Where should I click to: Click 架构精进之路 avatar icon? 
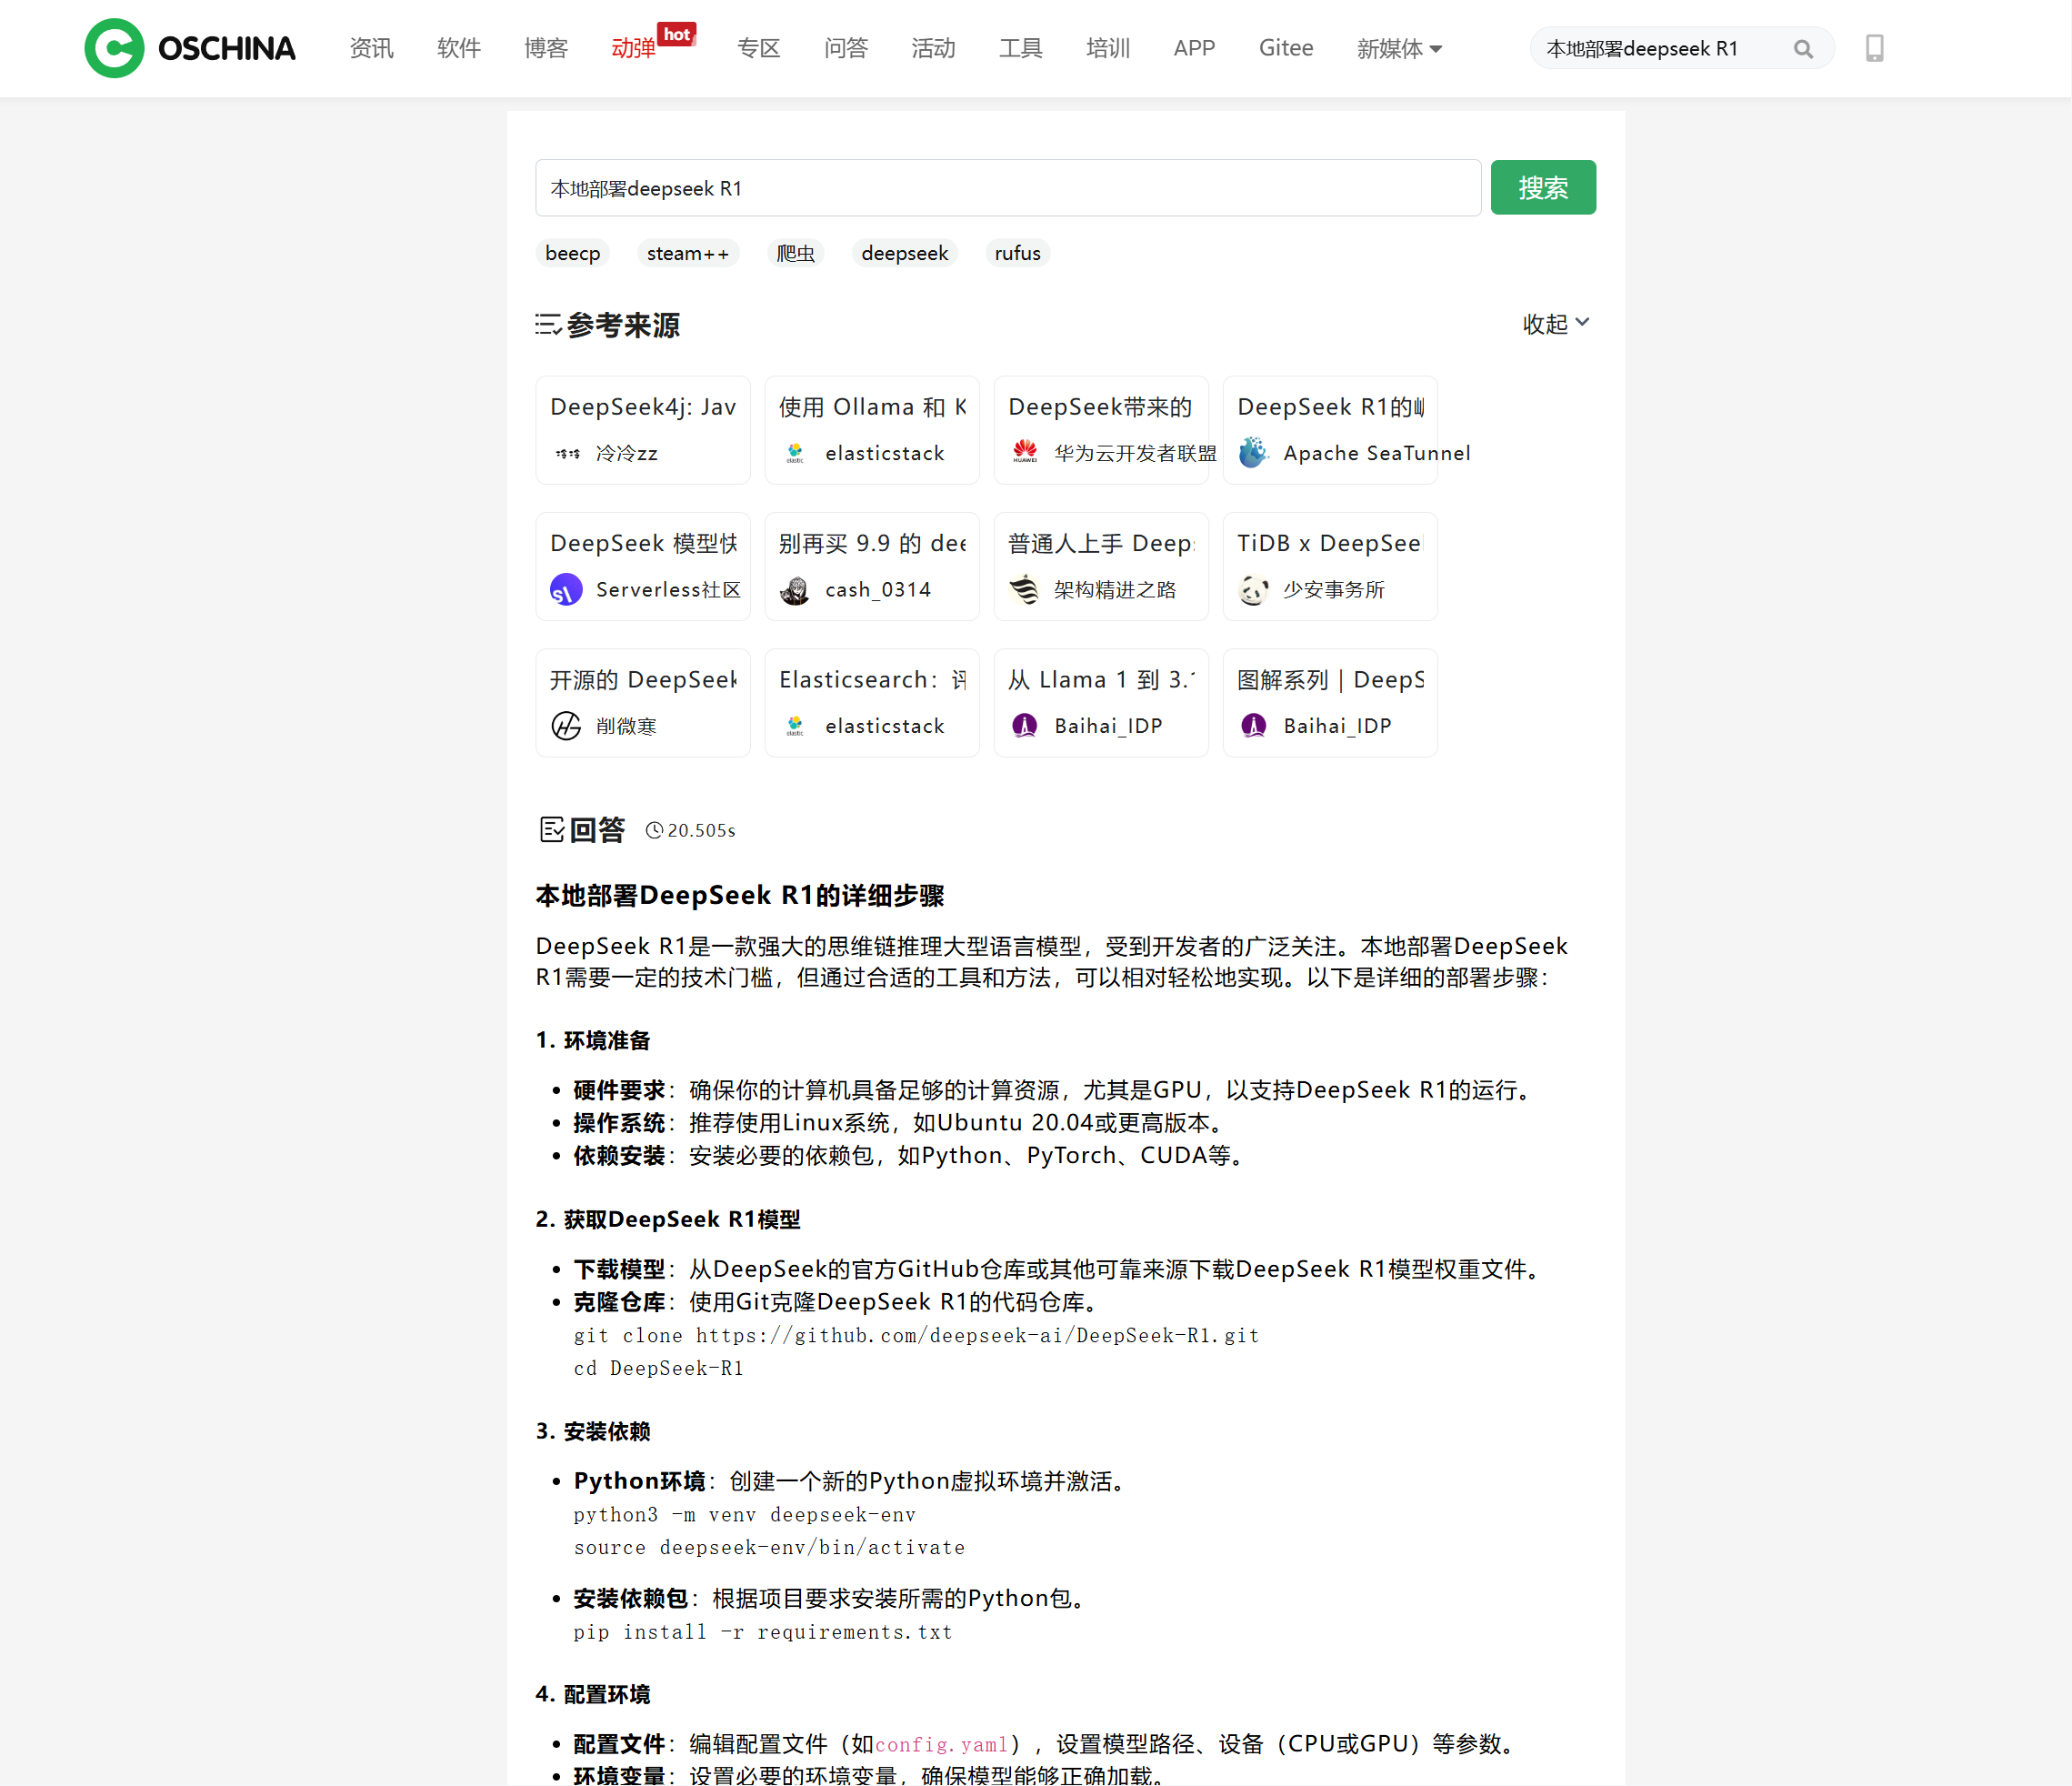pos(1025,590)
